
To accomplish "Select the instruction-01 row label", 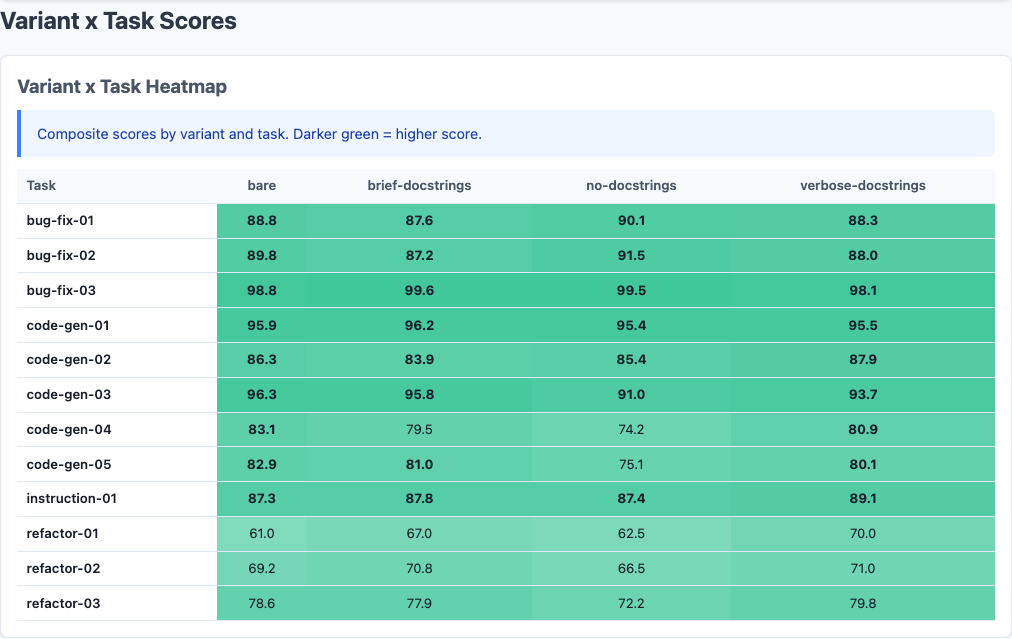I will click(71, 498).
